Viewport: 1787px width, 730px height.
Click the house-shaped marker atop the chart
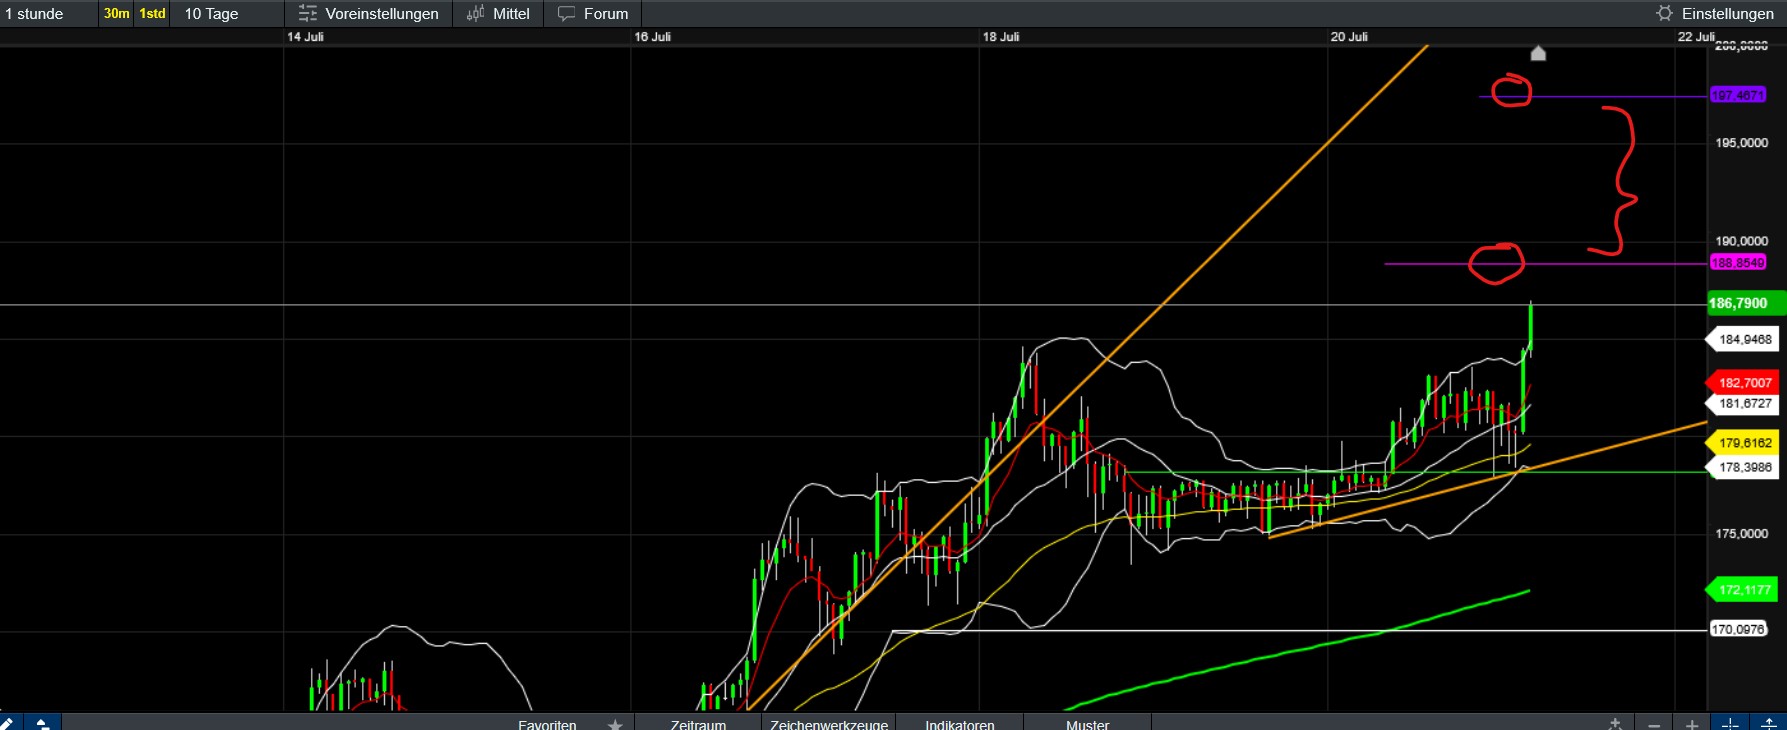[x=1538, y=53]
